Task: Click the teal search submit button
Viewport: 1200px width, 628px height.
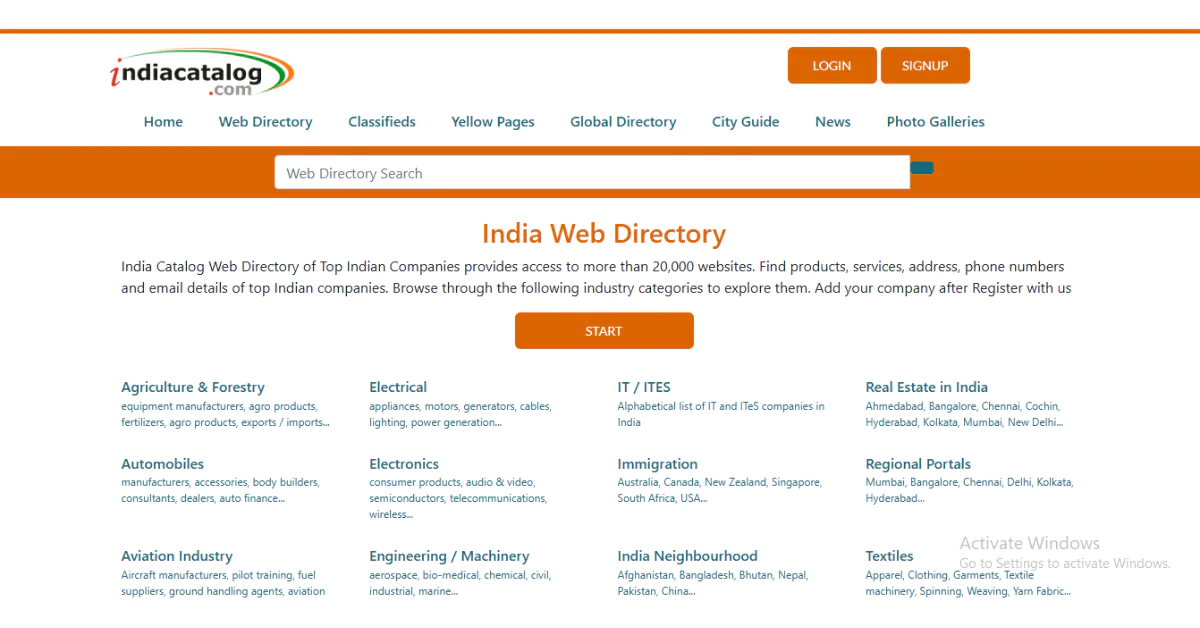Action: tap(921, 167)
